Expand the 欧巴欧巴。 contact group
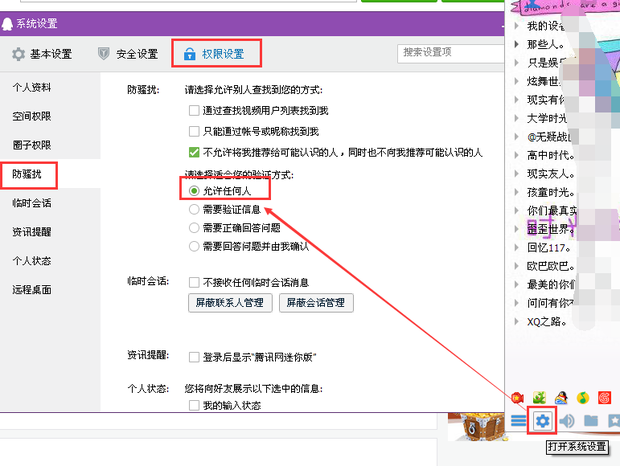The width and height of the screenshot is (620, 466). coord(516,266)
